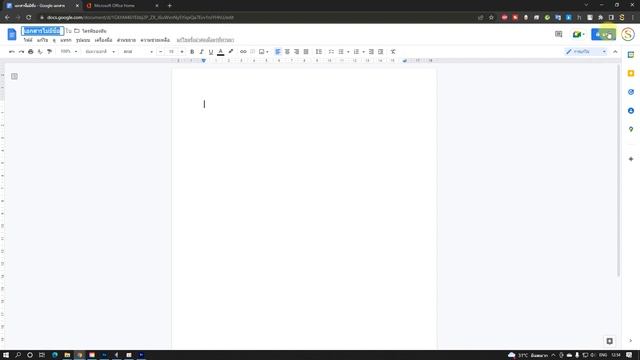Click the add comment icon in toolbar
The image size is (640, 360).
coord(253,52)
